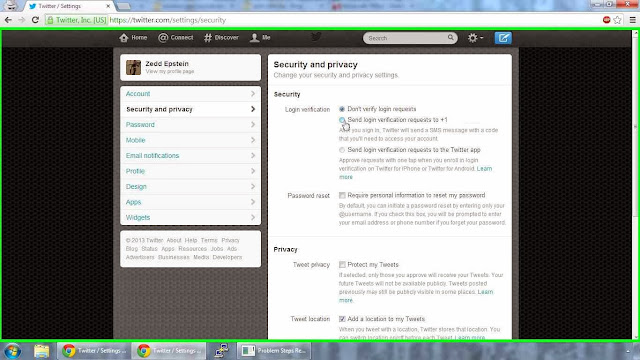Open Security and privacy section
640x360 pixels.
pos(191,109)
